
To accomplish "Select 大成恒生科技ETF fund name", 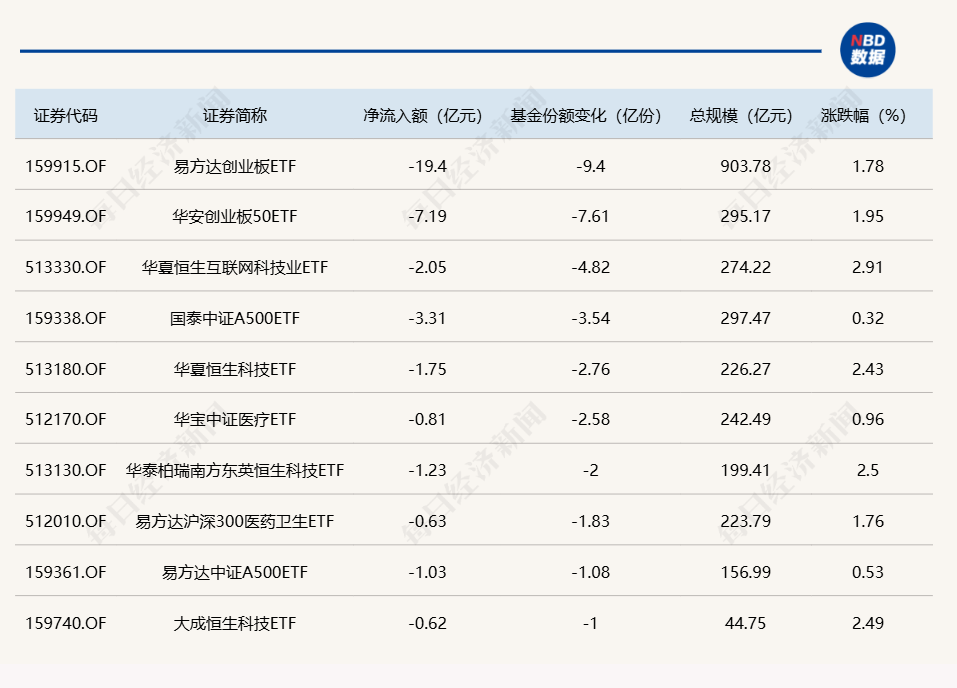I will coord(235,624).
